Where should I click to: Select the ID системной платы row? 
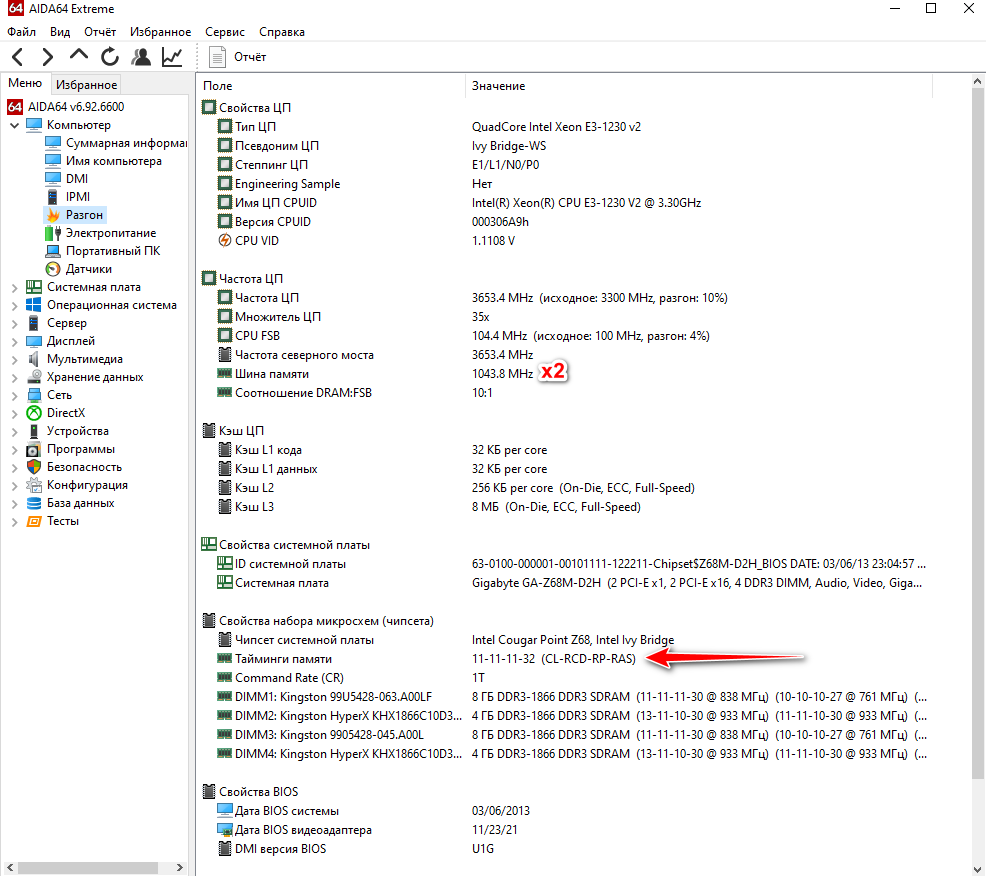(x=565, y=564)
